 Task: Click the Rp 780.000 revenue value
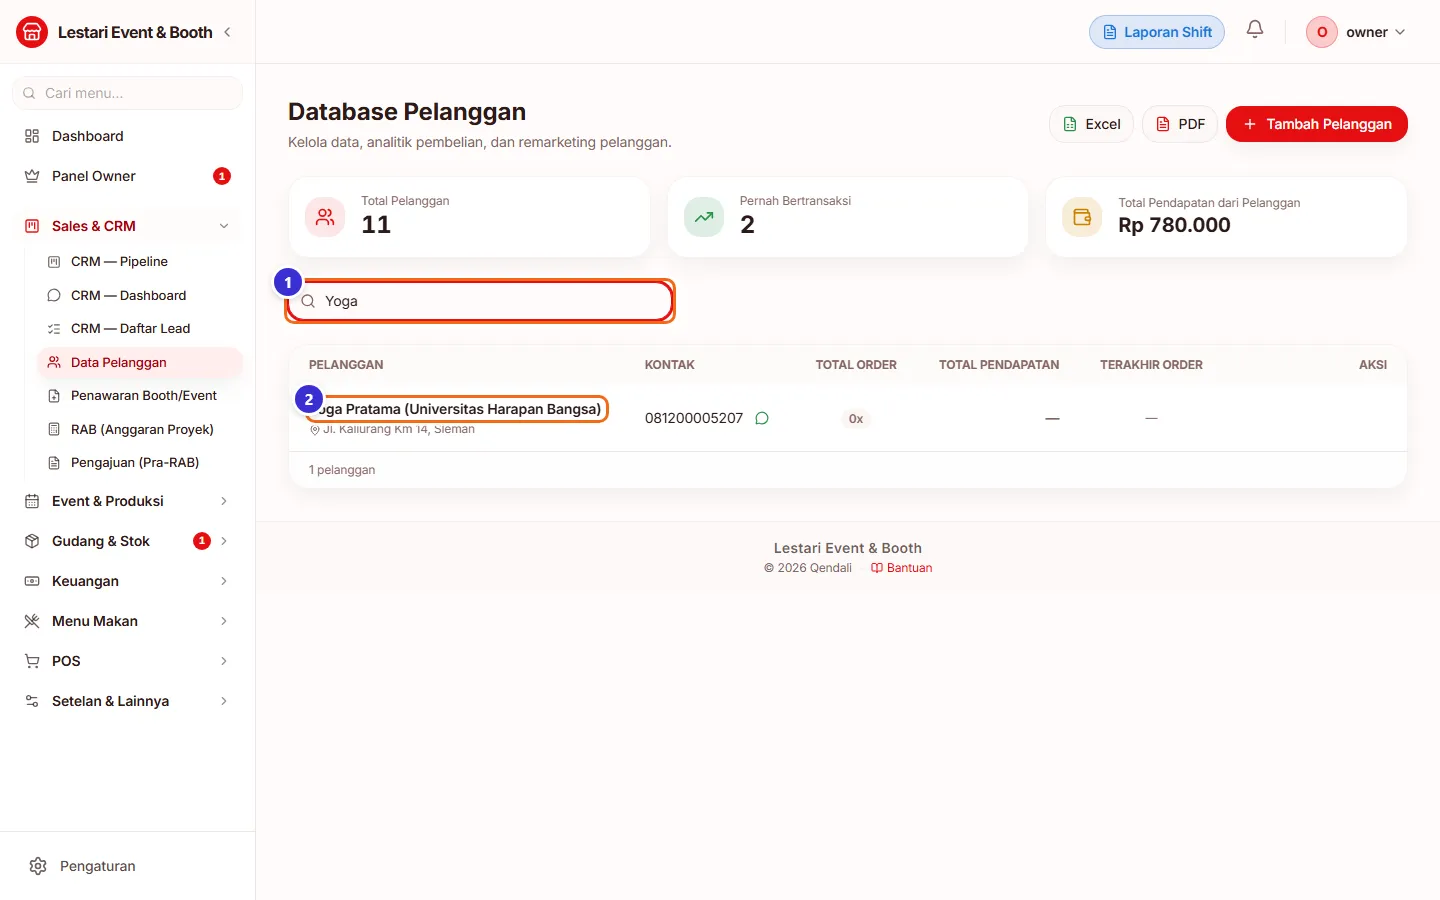[x=1174, y=225]
